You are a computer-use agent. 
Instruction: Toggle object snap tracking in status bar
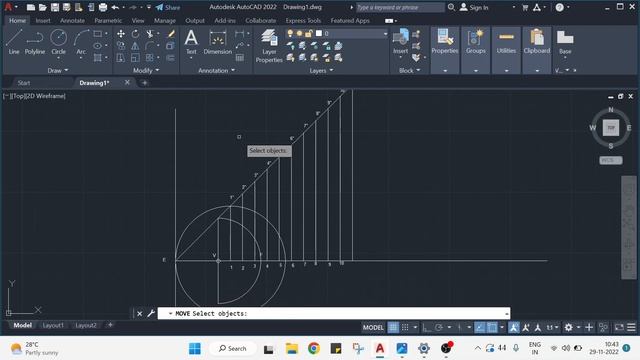coord(480,327)
